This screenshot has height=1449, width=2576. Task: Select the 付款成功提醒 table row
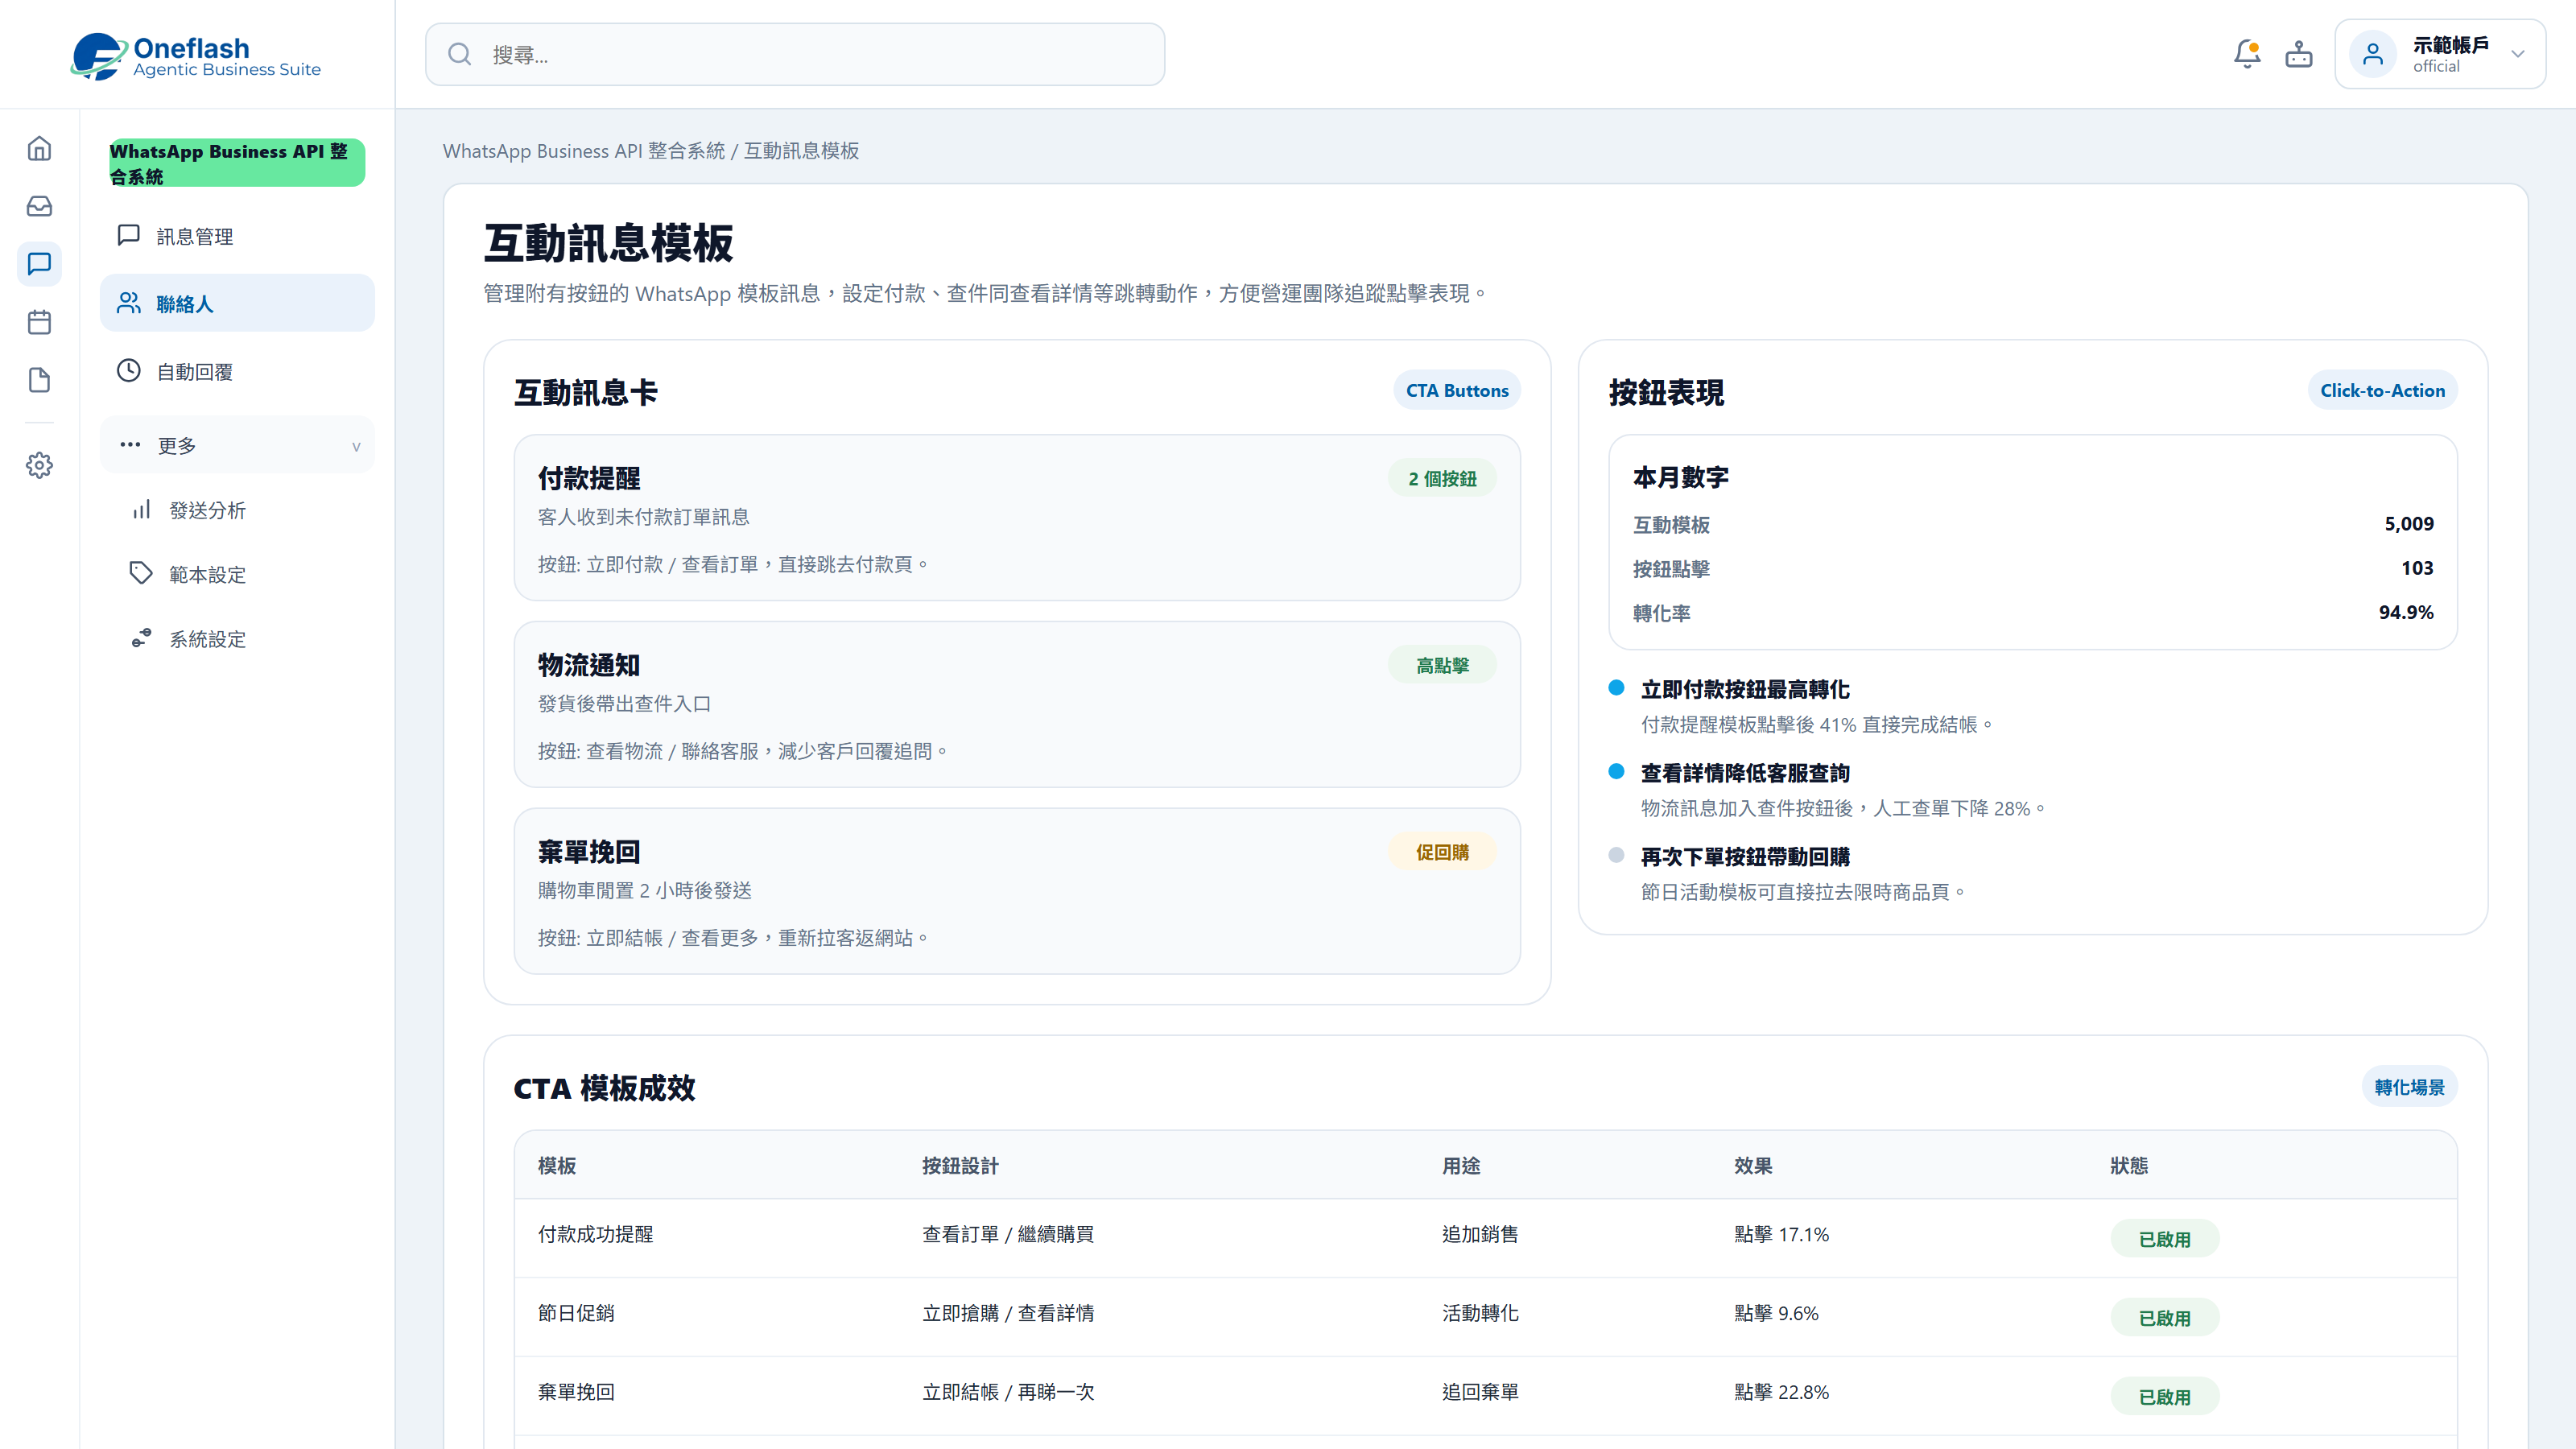(1485, 1239)
